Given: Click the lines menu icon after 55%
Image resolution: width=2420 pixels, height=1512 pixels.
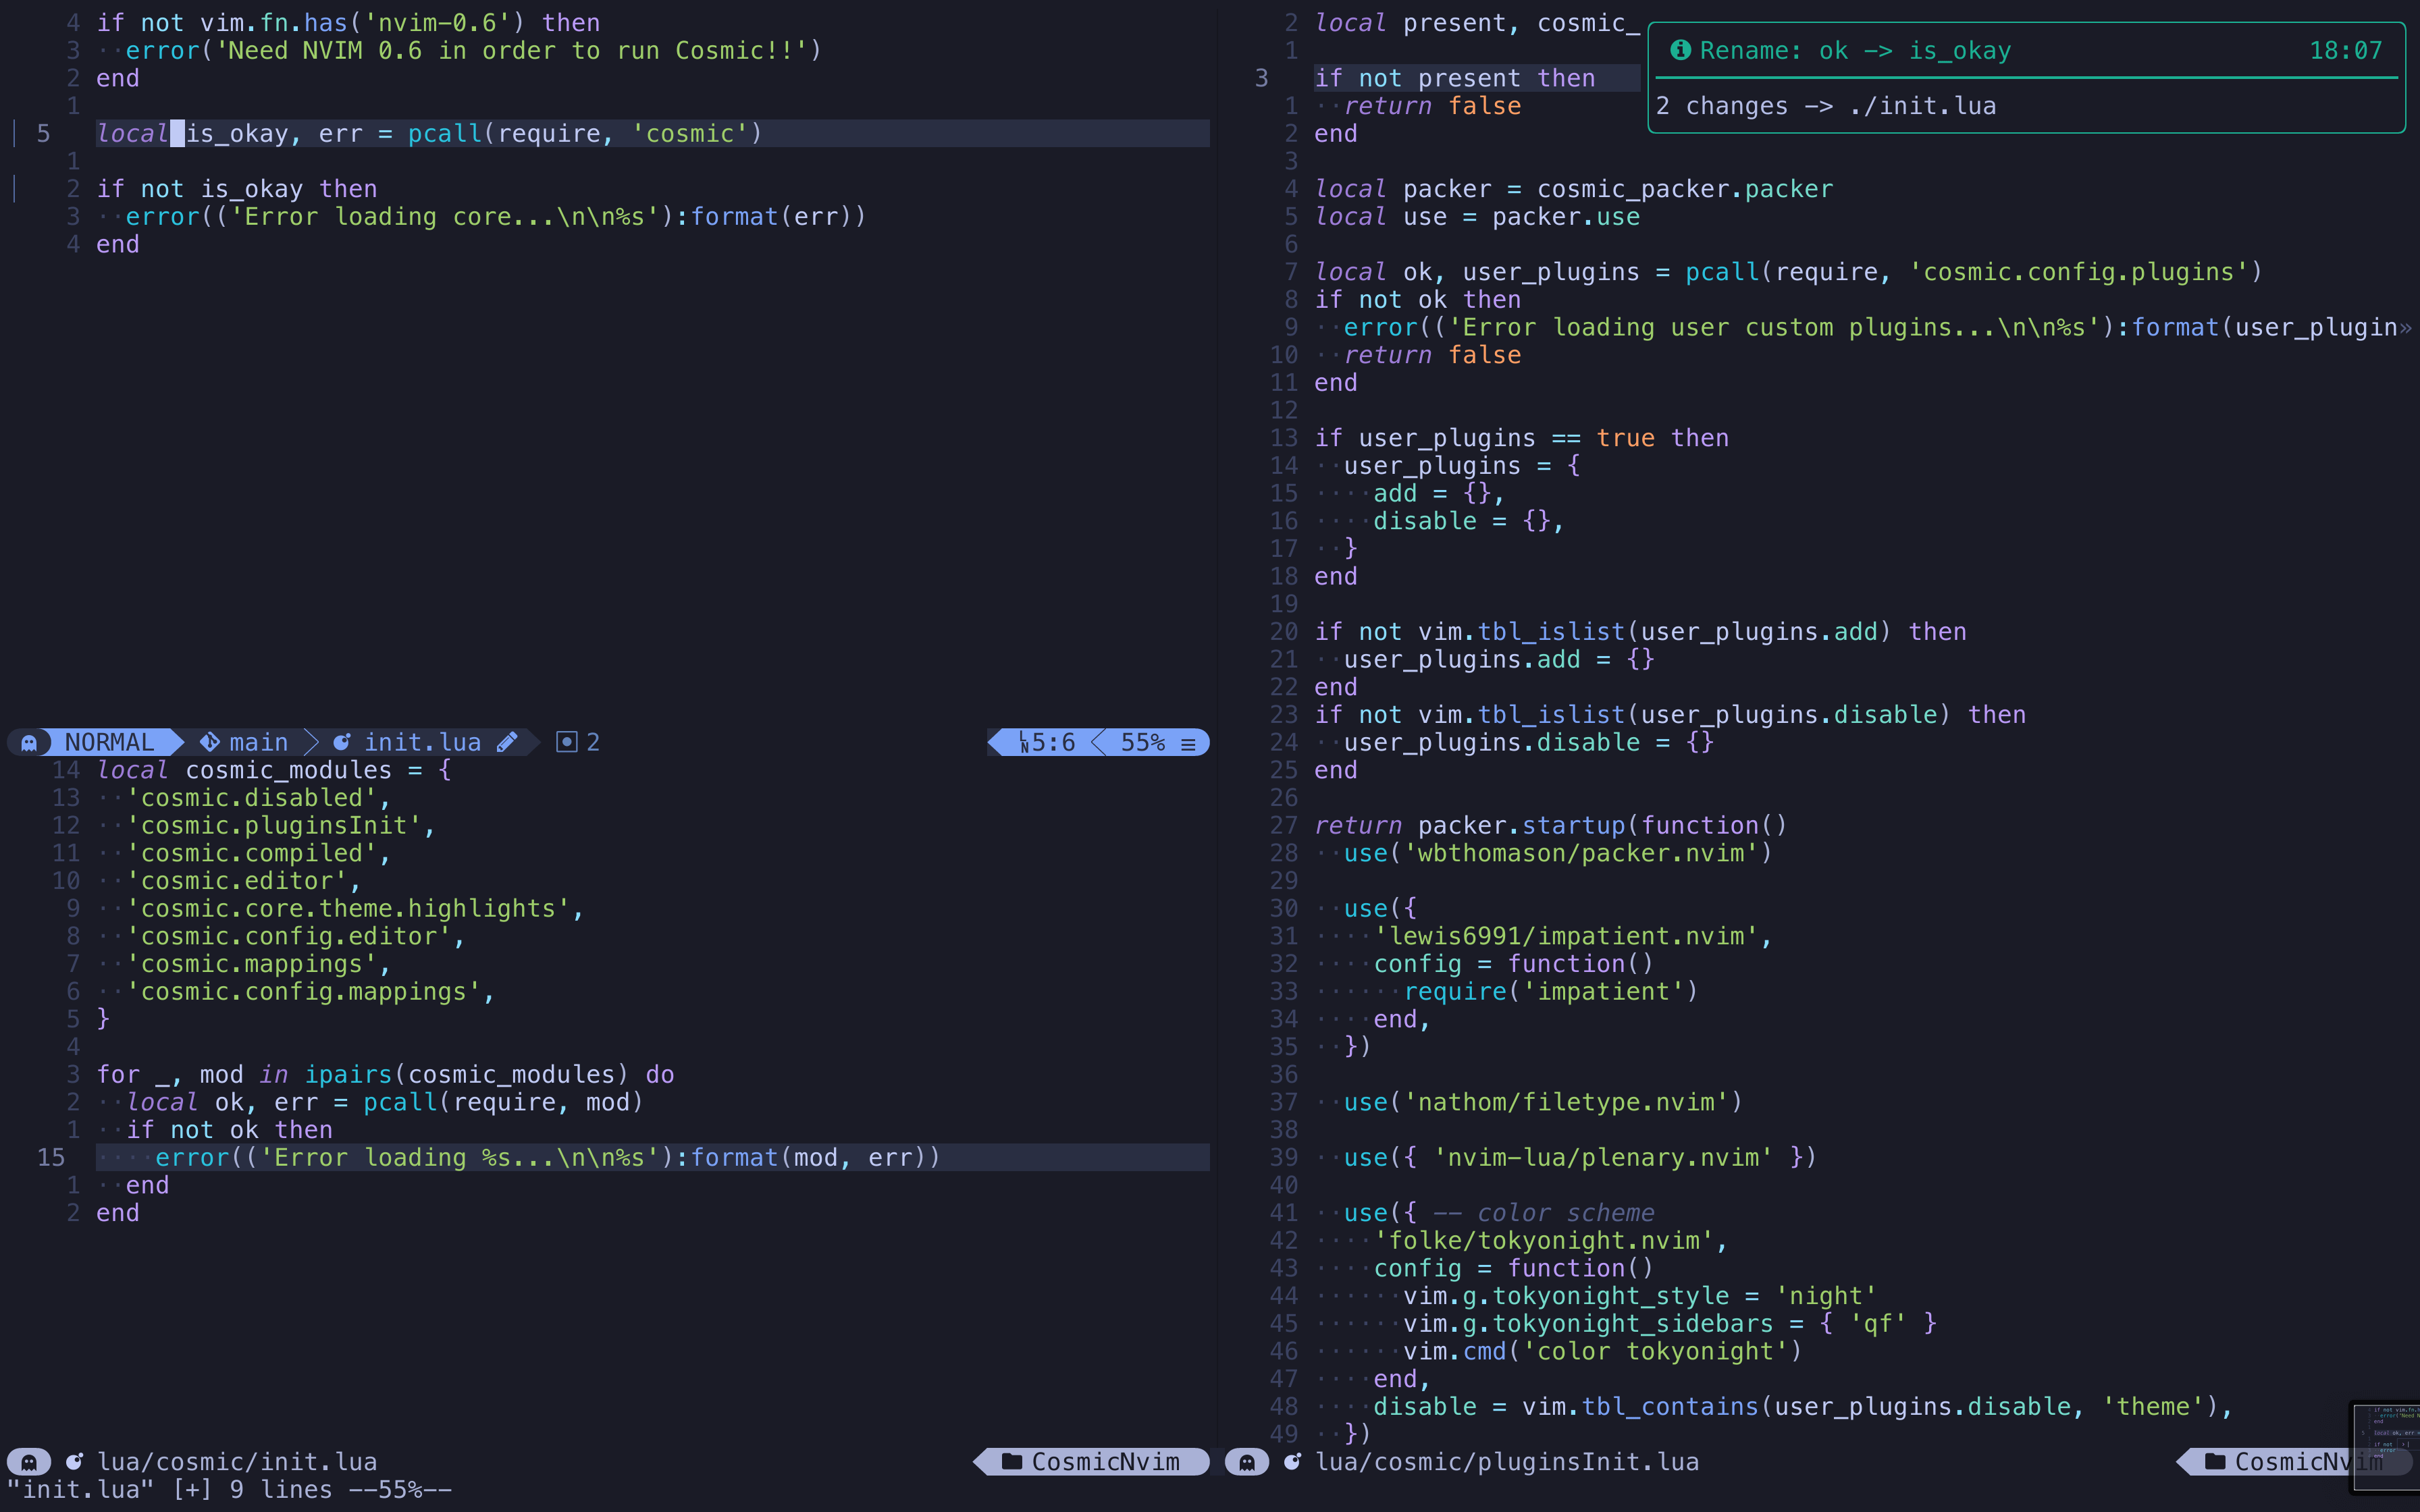Looking at the screenshot, I should point(1188,743).
